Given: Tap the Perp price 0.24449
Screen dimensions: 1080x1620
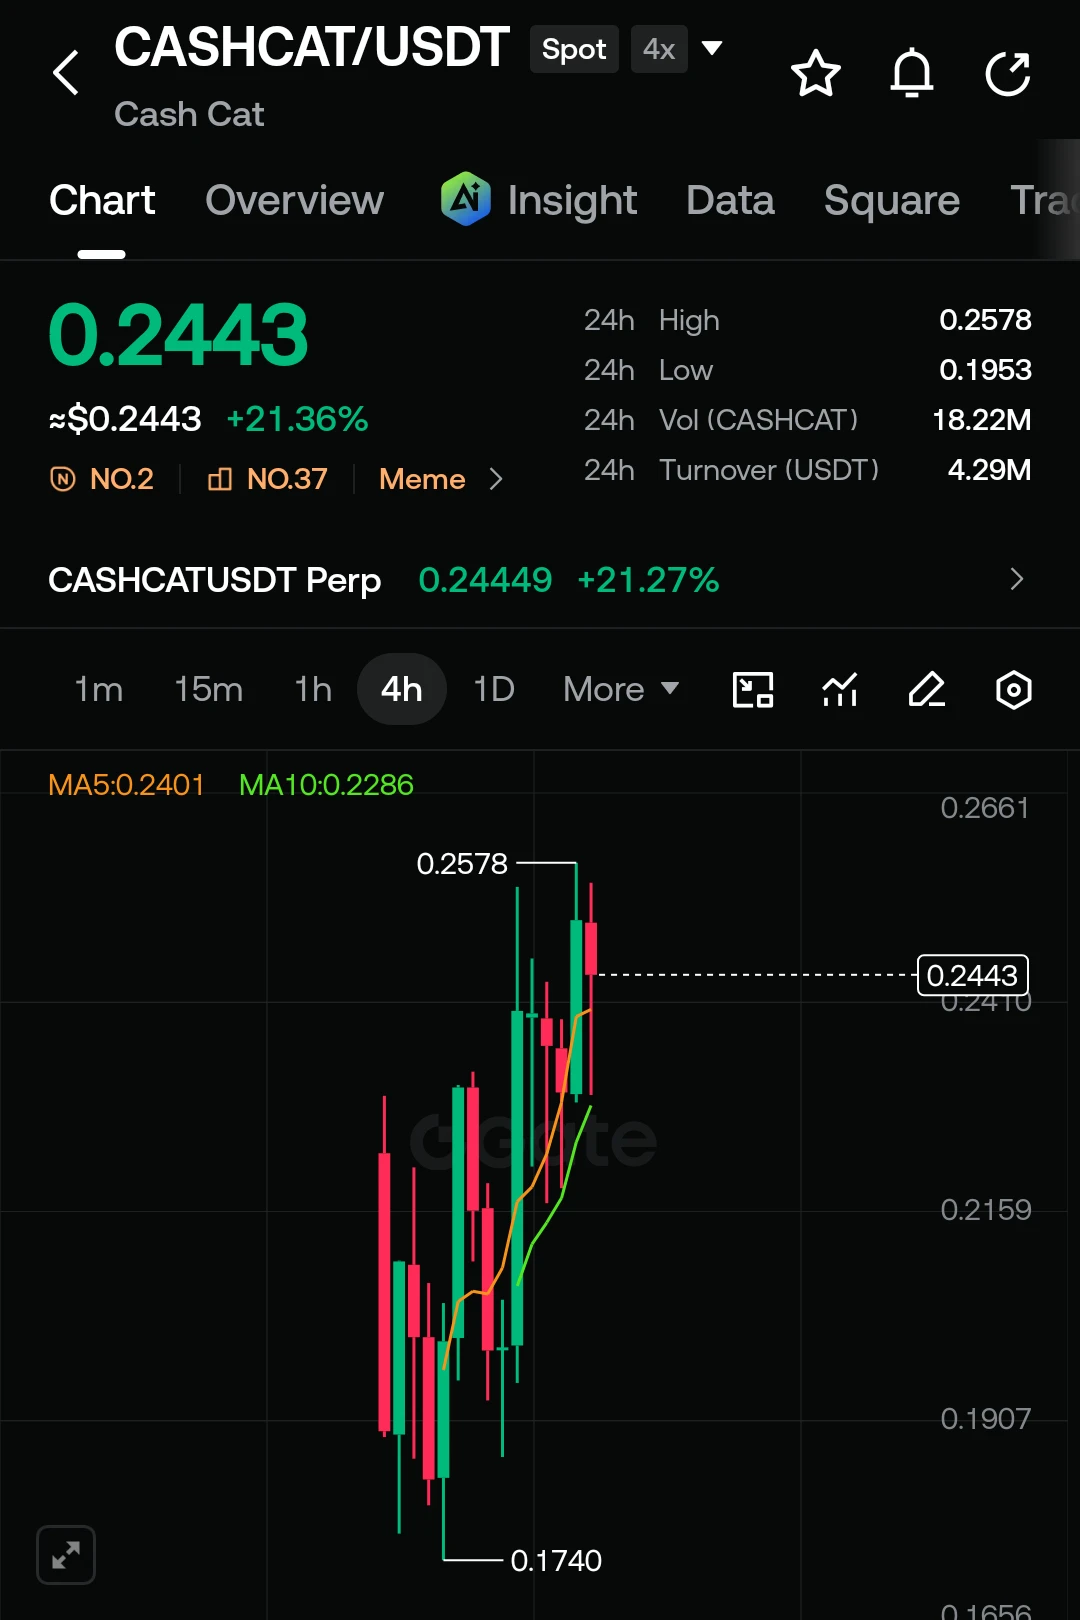Looking at the screenshot, I should 485,580.
